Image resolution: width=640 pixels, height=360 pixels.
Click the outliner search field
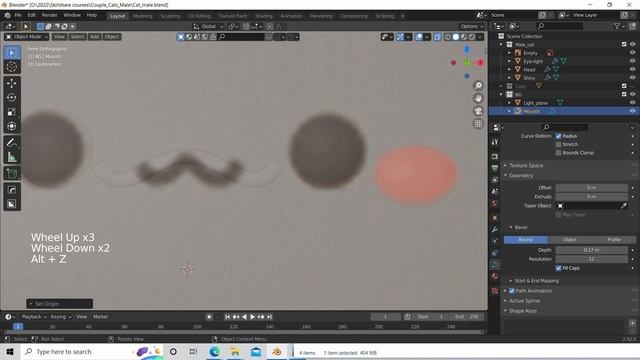[x=559, y=26]
